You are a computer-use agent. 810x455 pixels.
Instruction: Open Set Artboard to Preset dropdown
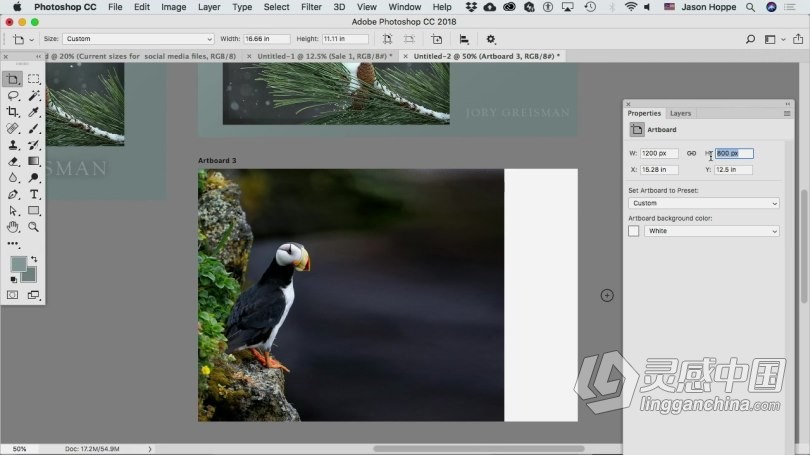click(x=704, y=203)
